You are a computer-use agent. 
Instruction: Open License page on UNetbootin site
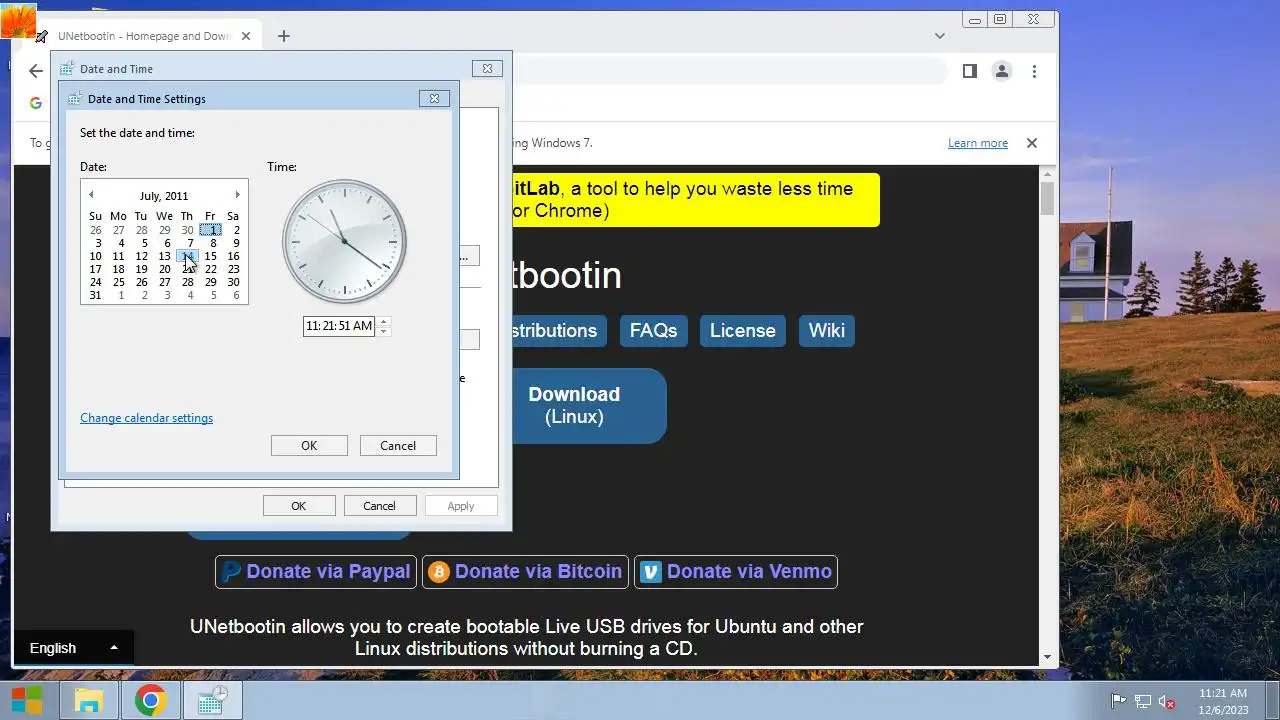pyautogui.click(x=742, y=331)
